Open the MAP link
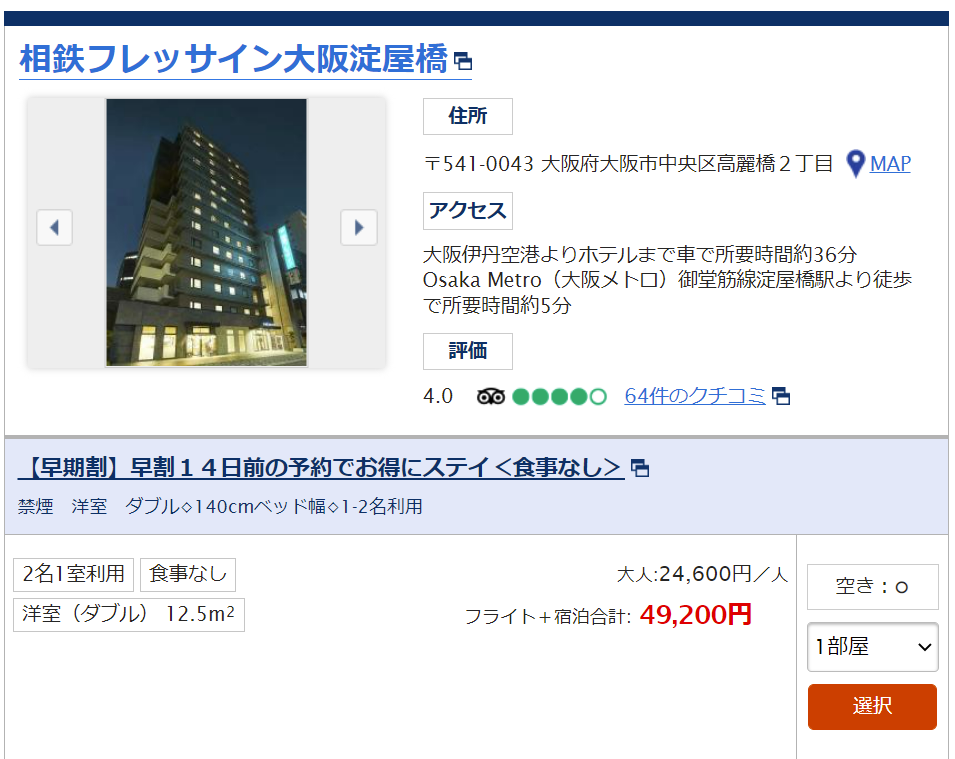The height and width of the screenshot is (759, 955). [890, 163]
